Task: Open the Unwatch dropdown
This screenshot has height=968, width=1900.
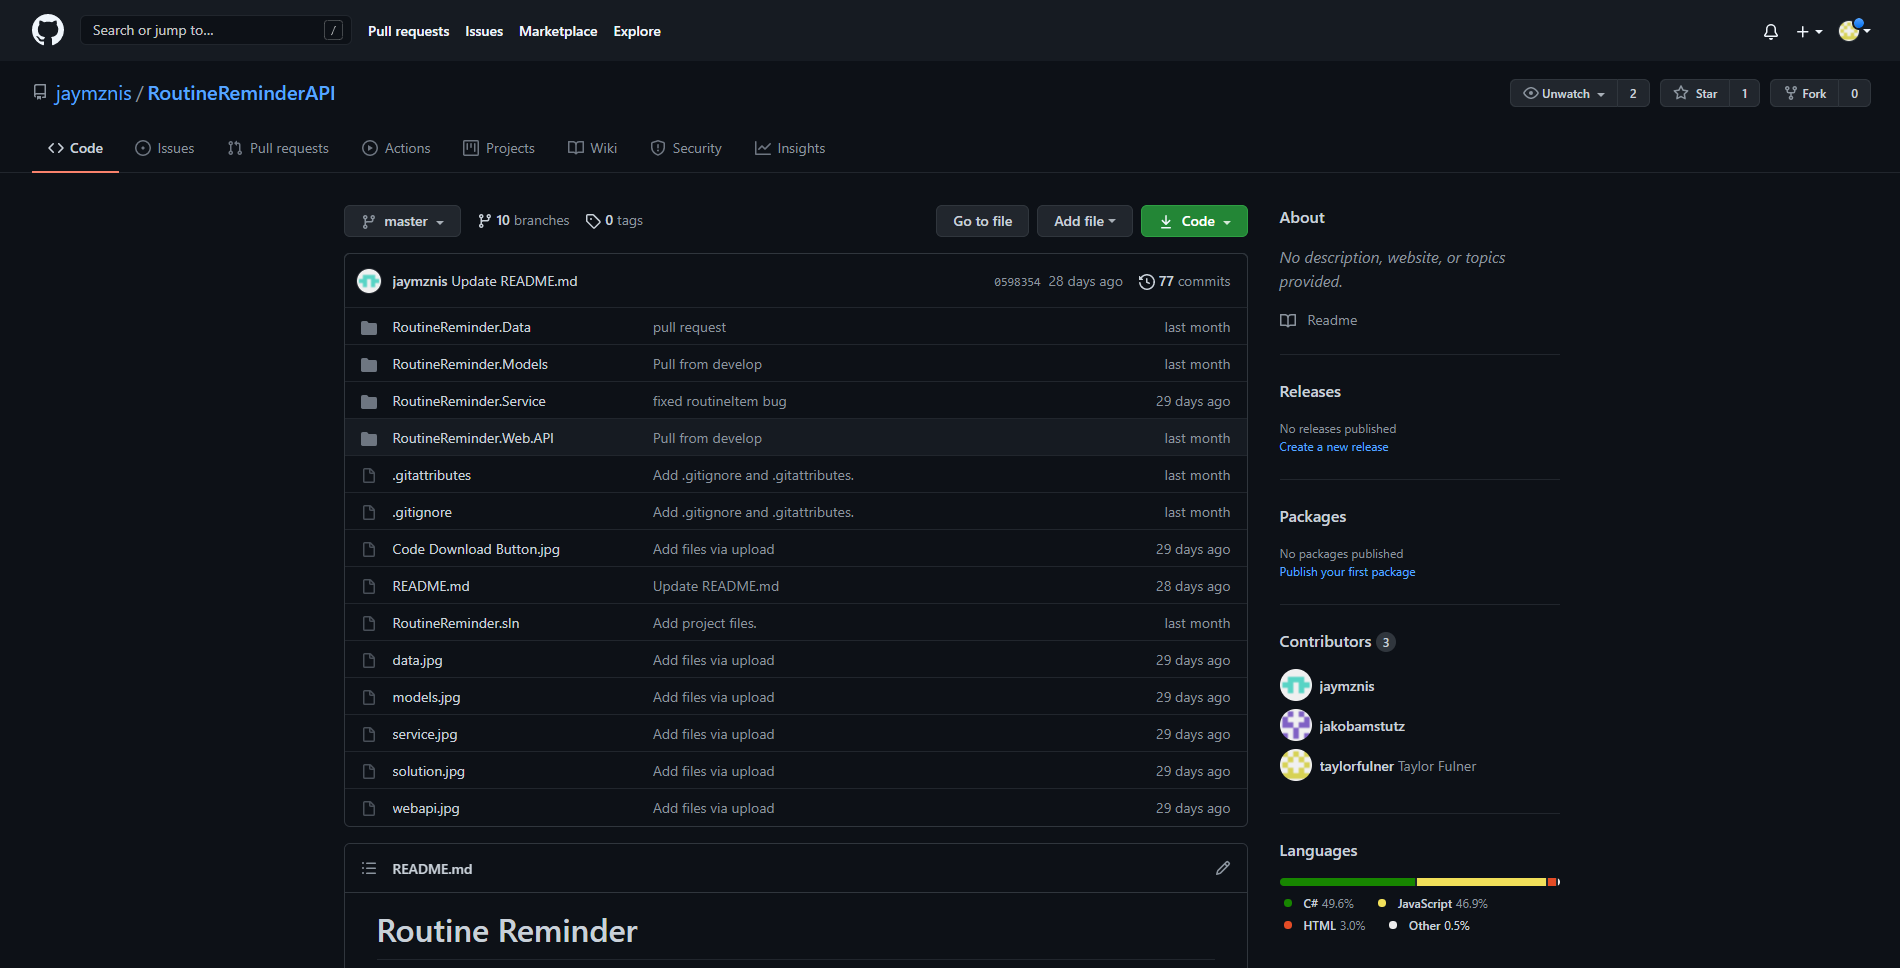Action: (x=1564, y=93)
